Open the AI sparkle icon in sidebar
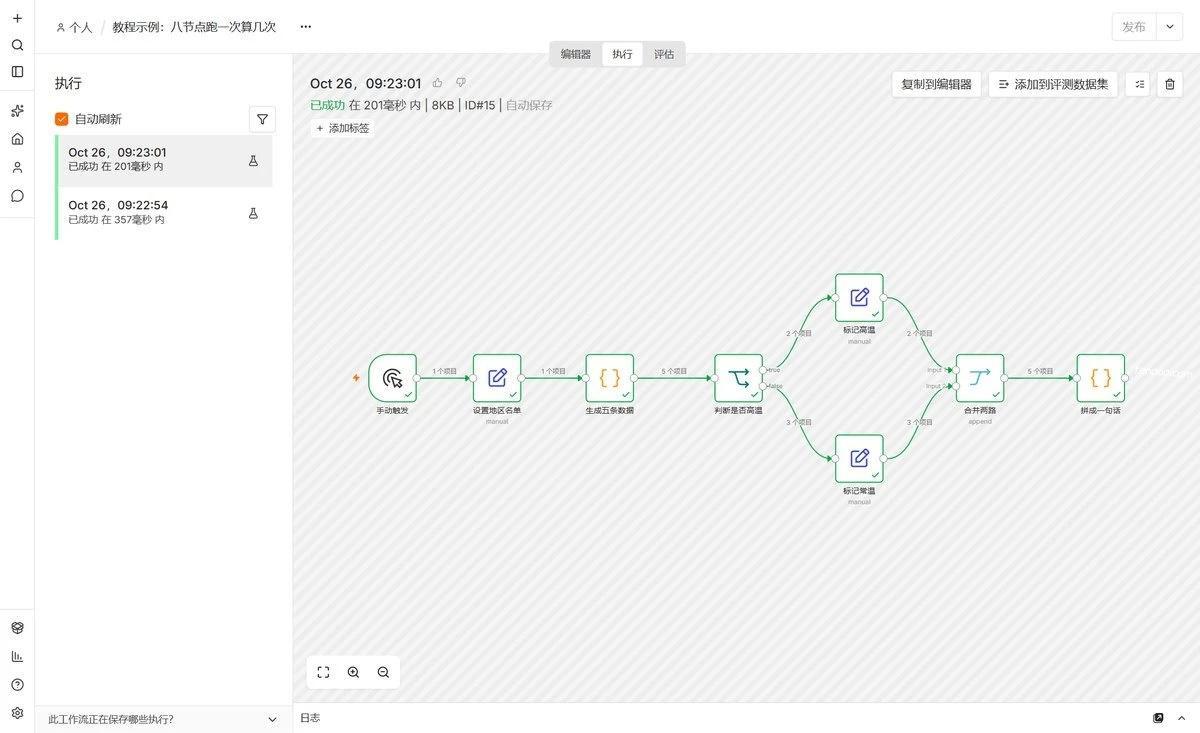 tap(17, 111)
